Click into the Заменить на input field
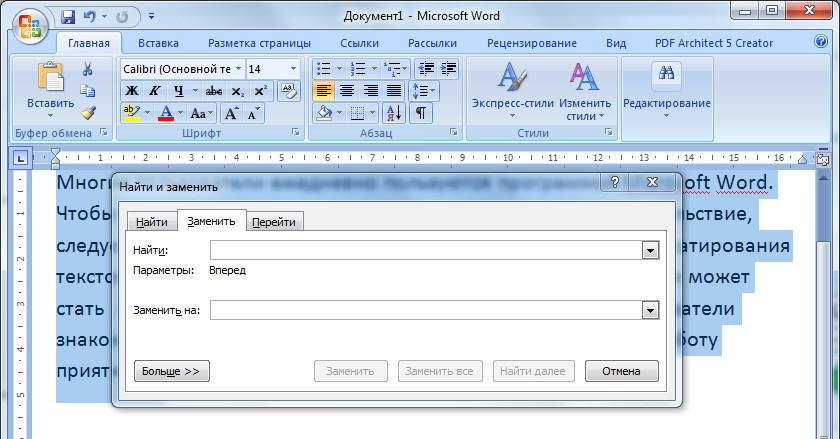This screenshot has width=840, height=439. click(x=426, y=310)
